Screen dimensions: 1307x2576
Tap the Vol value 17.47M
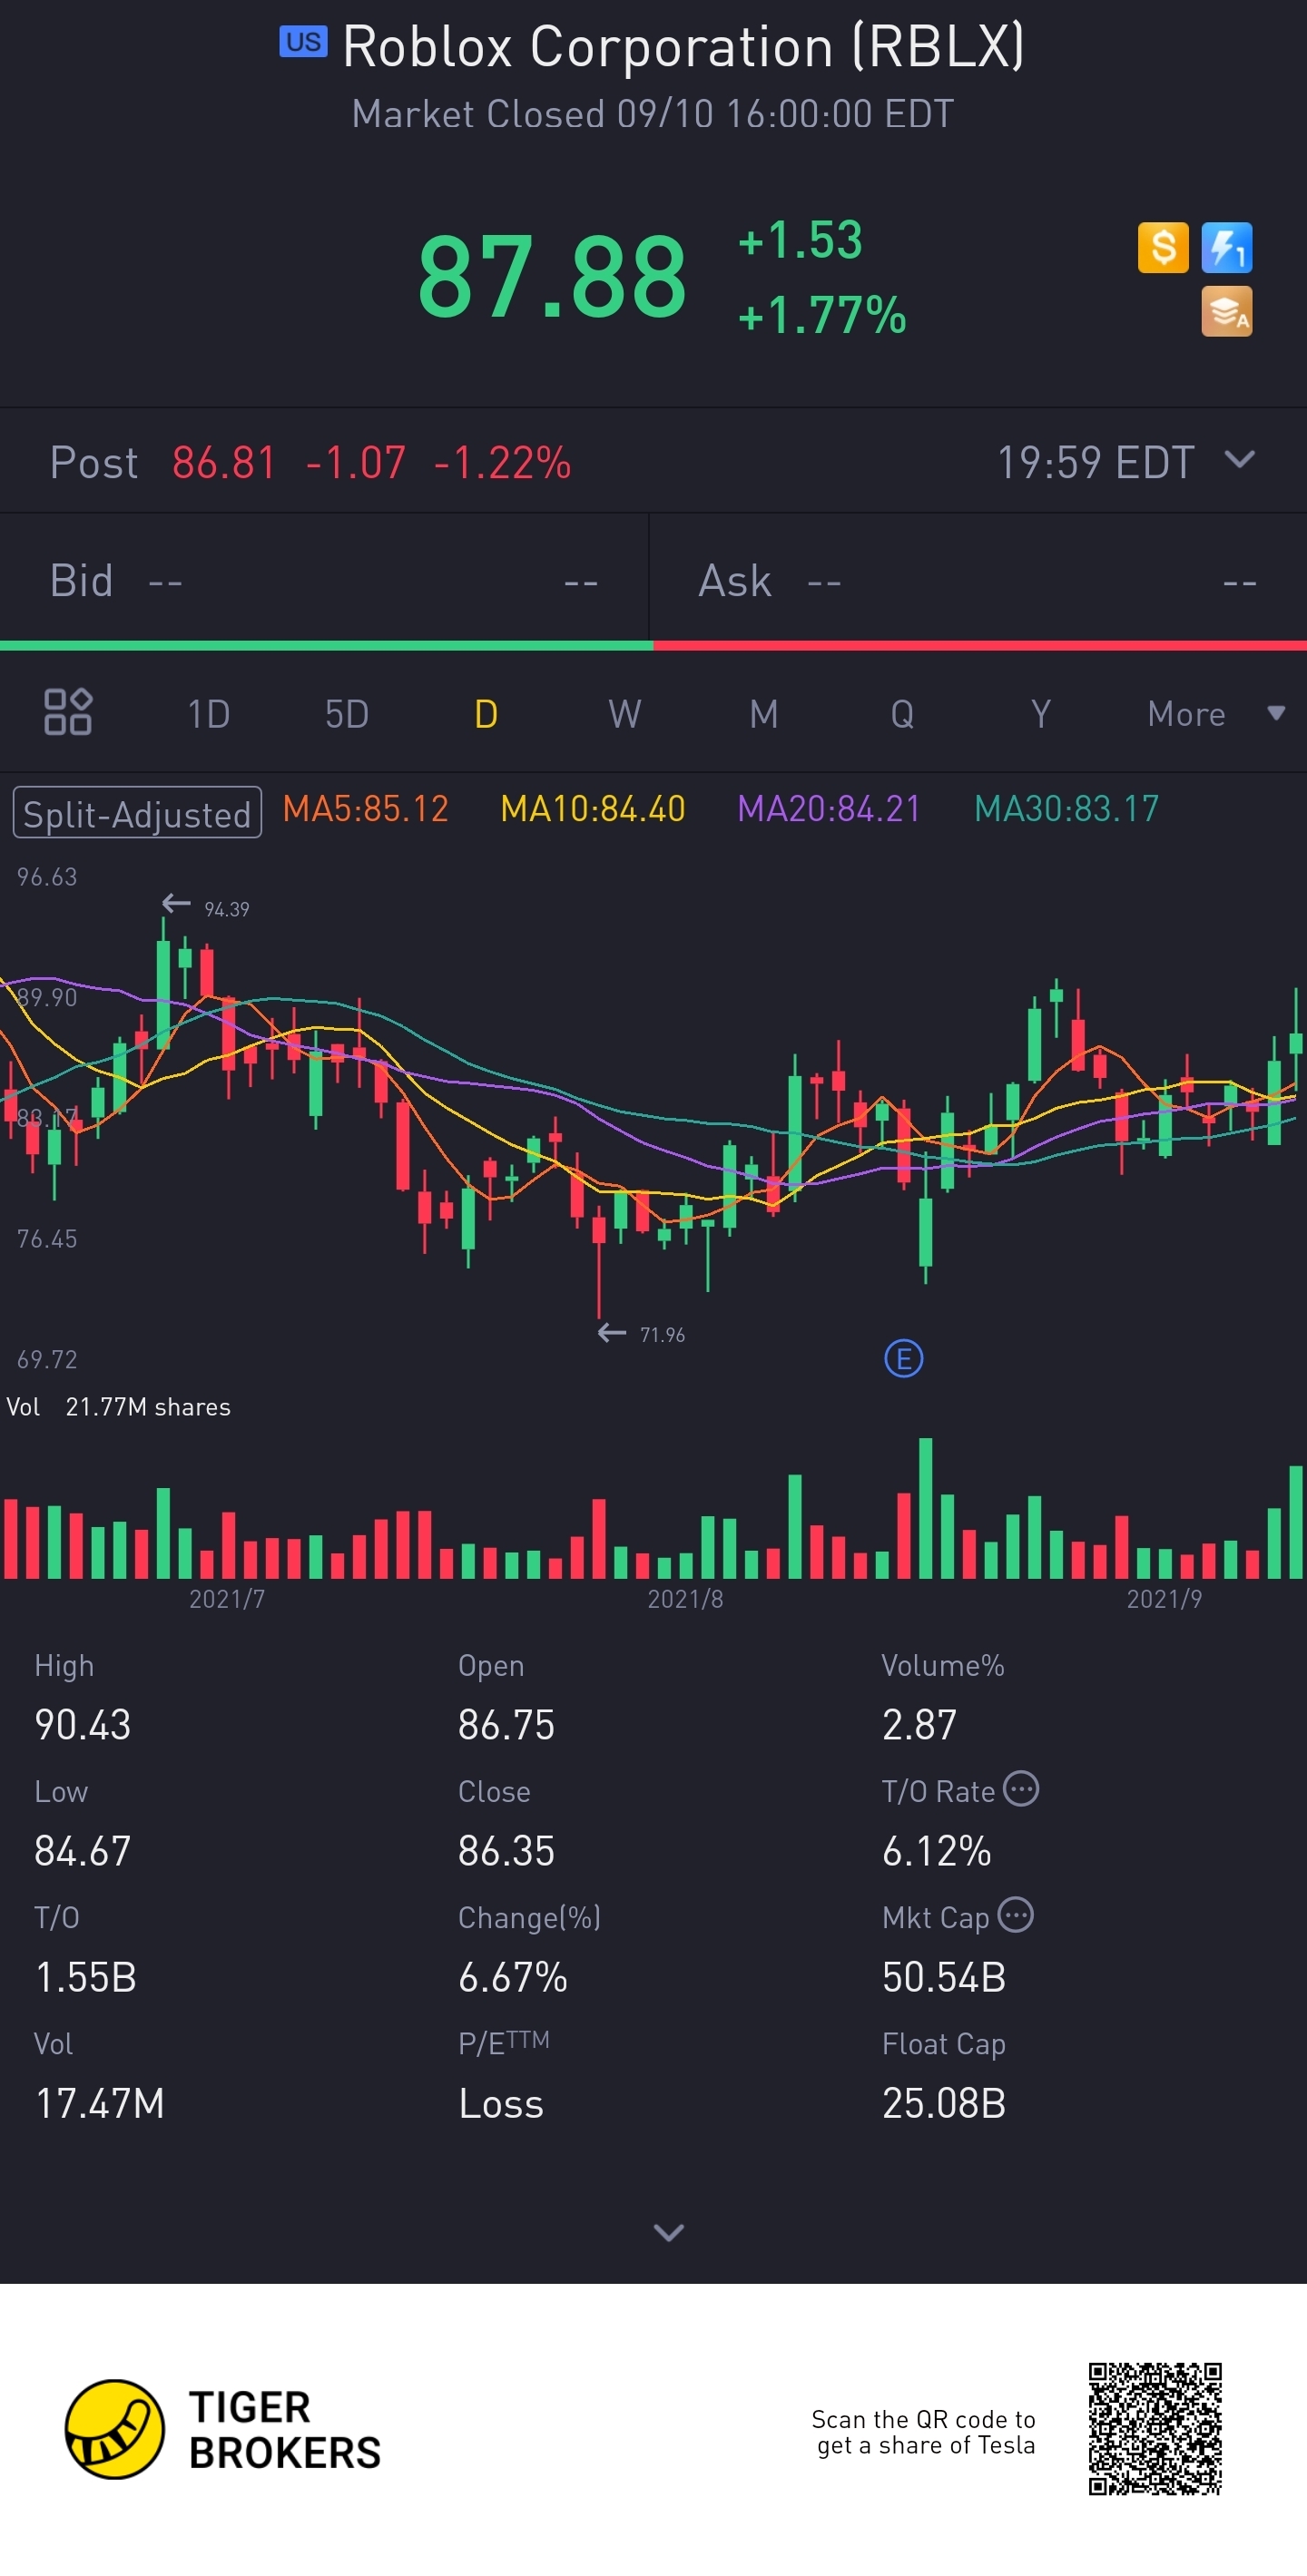[100, 2103]
